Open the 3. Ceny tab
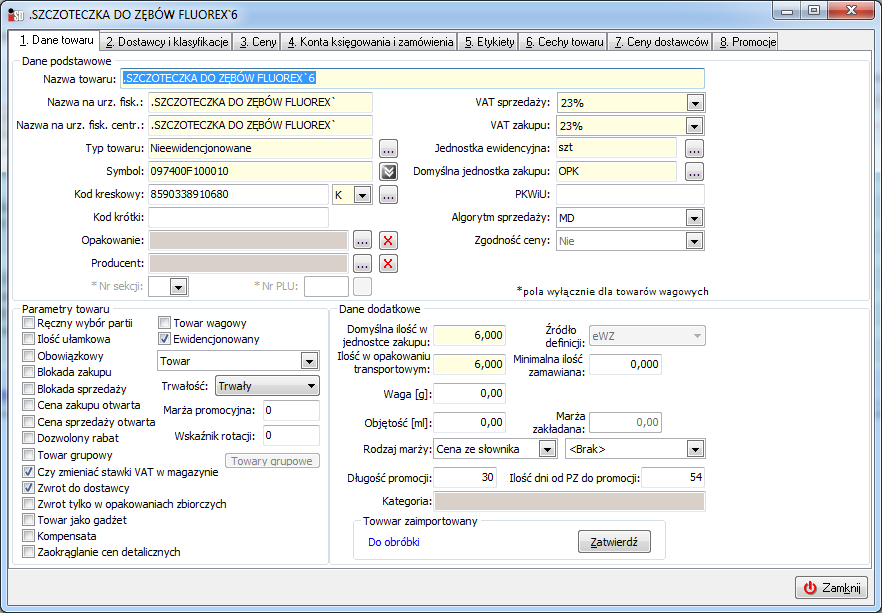 pos(258,42)
